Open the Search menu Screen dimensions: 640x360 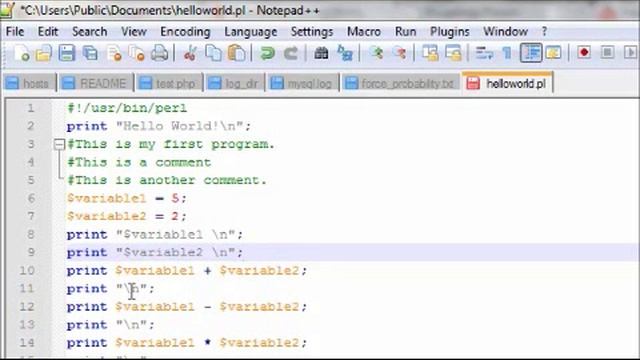coord(89,31)
